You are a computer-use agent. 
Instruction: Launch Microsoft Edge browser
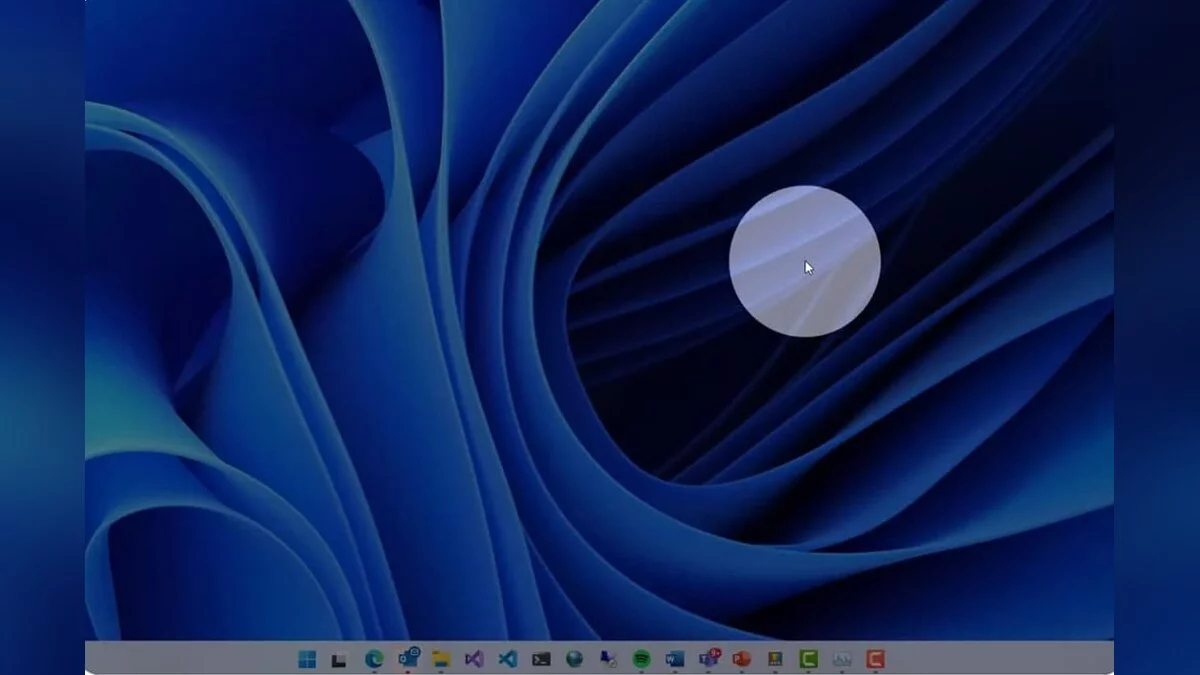[x=374, y=659]
